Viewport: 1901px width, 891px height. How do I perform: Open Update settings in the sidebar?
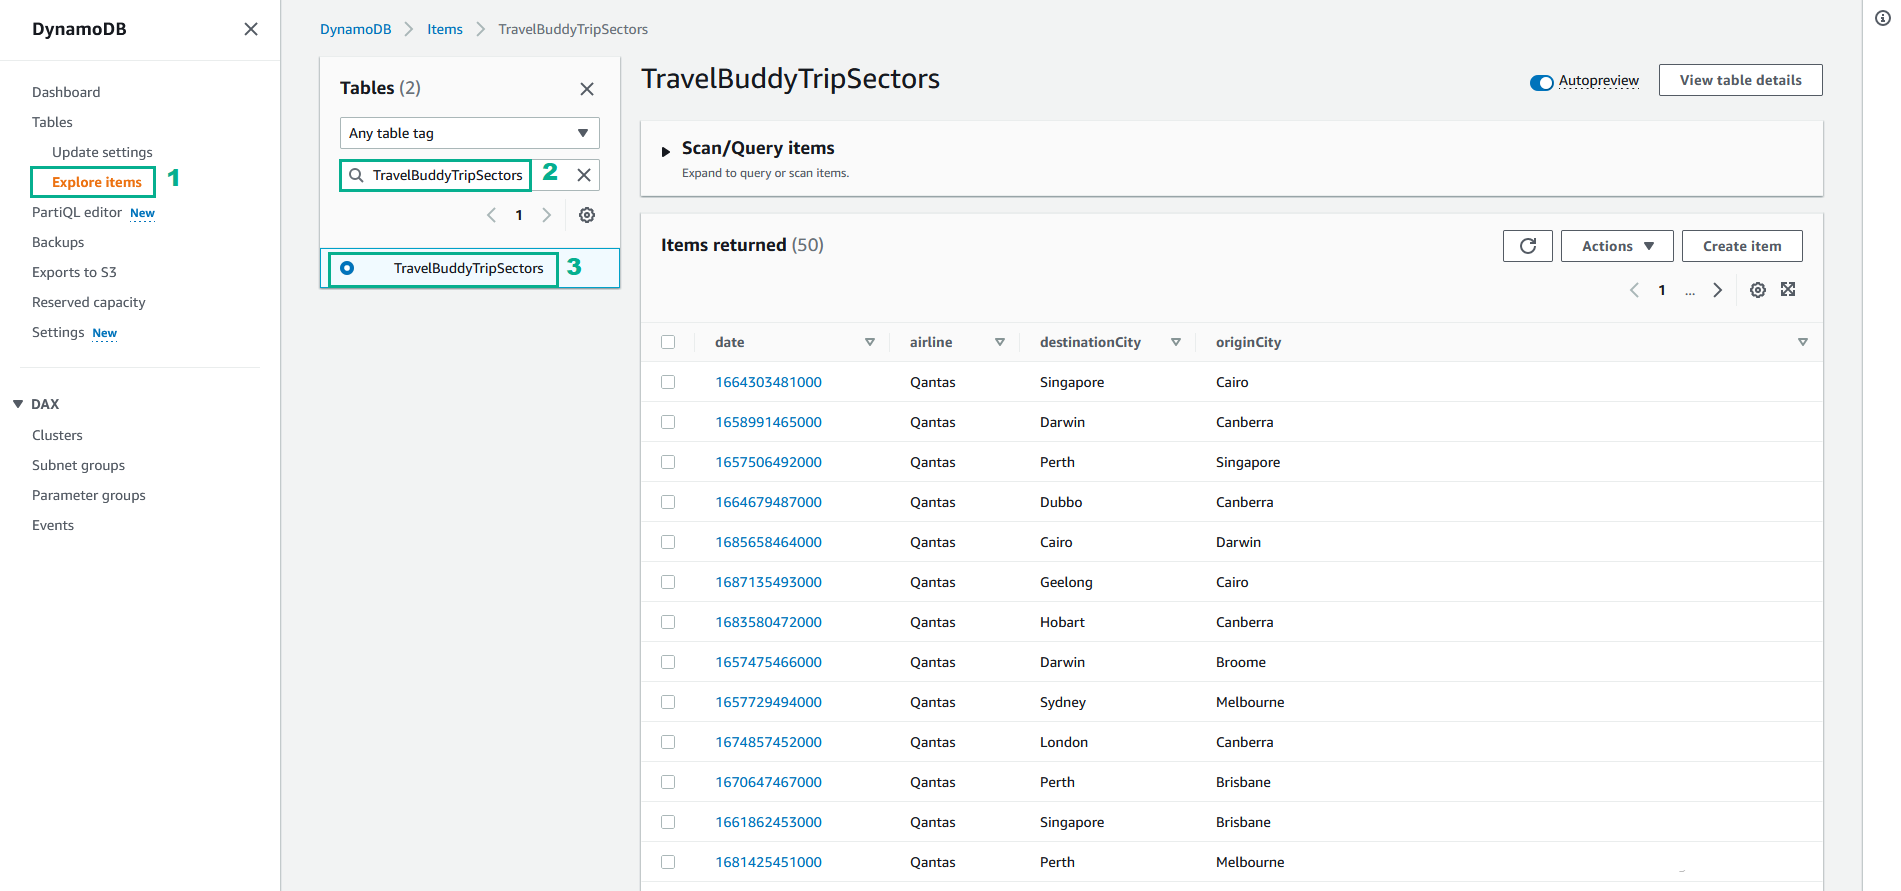[x=102, y=152]
